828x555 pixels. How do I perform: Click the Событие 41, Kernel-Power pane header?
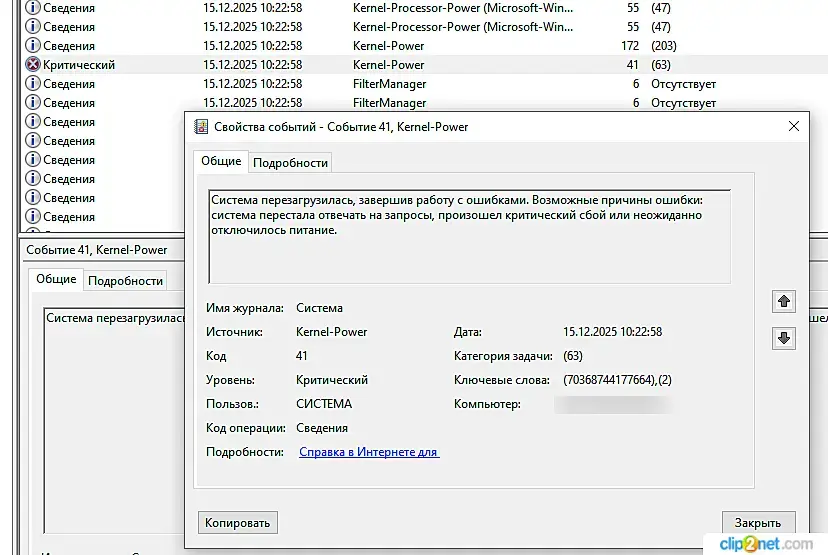pos(97,250)
